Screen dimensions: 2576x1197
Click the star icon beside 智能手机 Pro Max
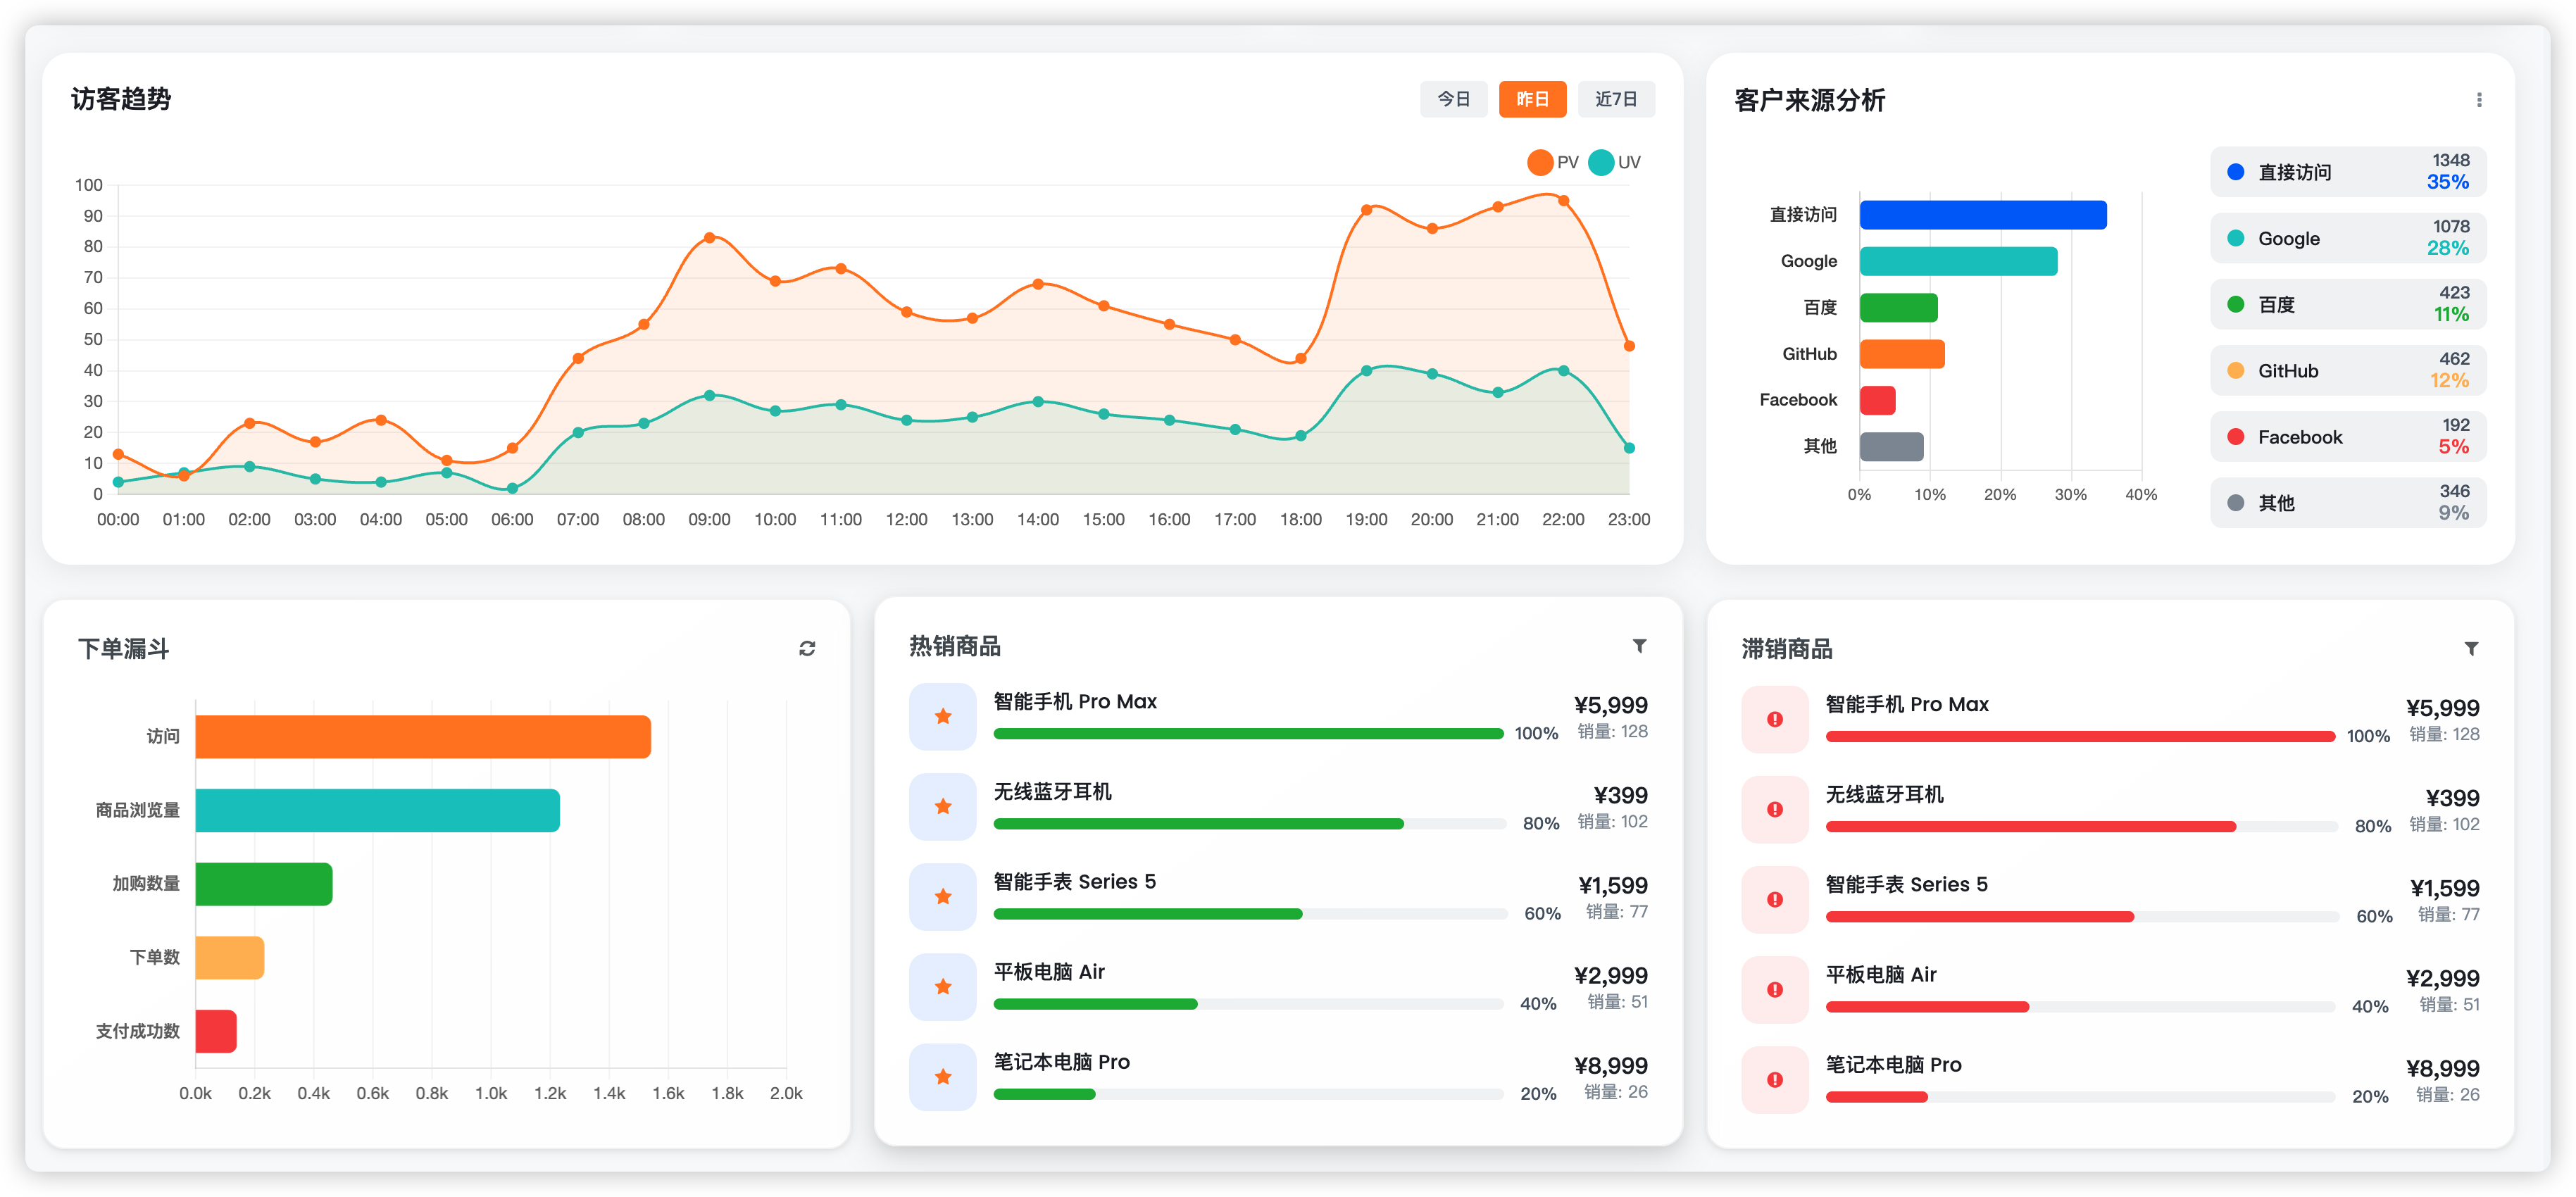tap(942, 717)
